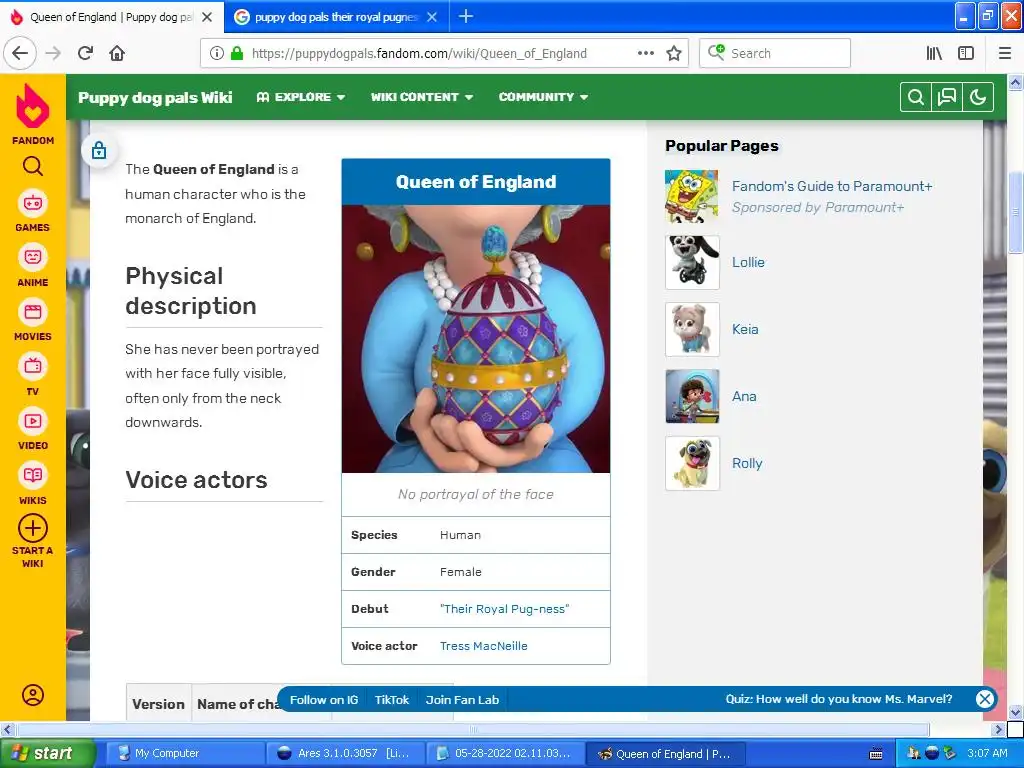Screen dimensions: 1024x768
Task: Click the horizontal scrollbar right arrow
Action: pos(999,729)
